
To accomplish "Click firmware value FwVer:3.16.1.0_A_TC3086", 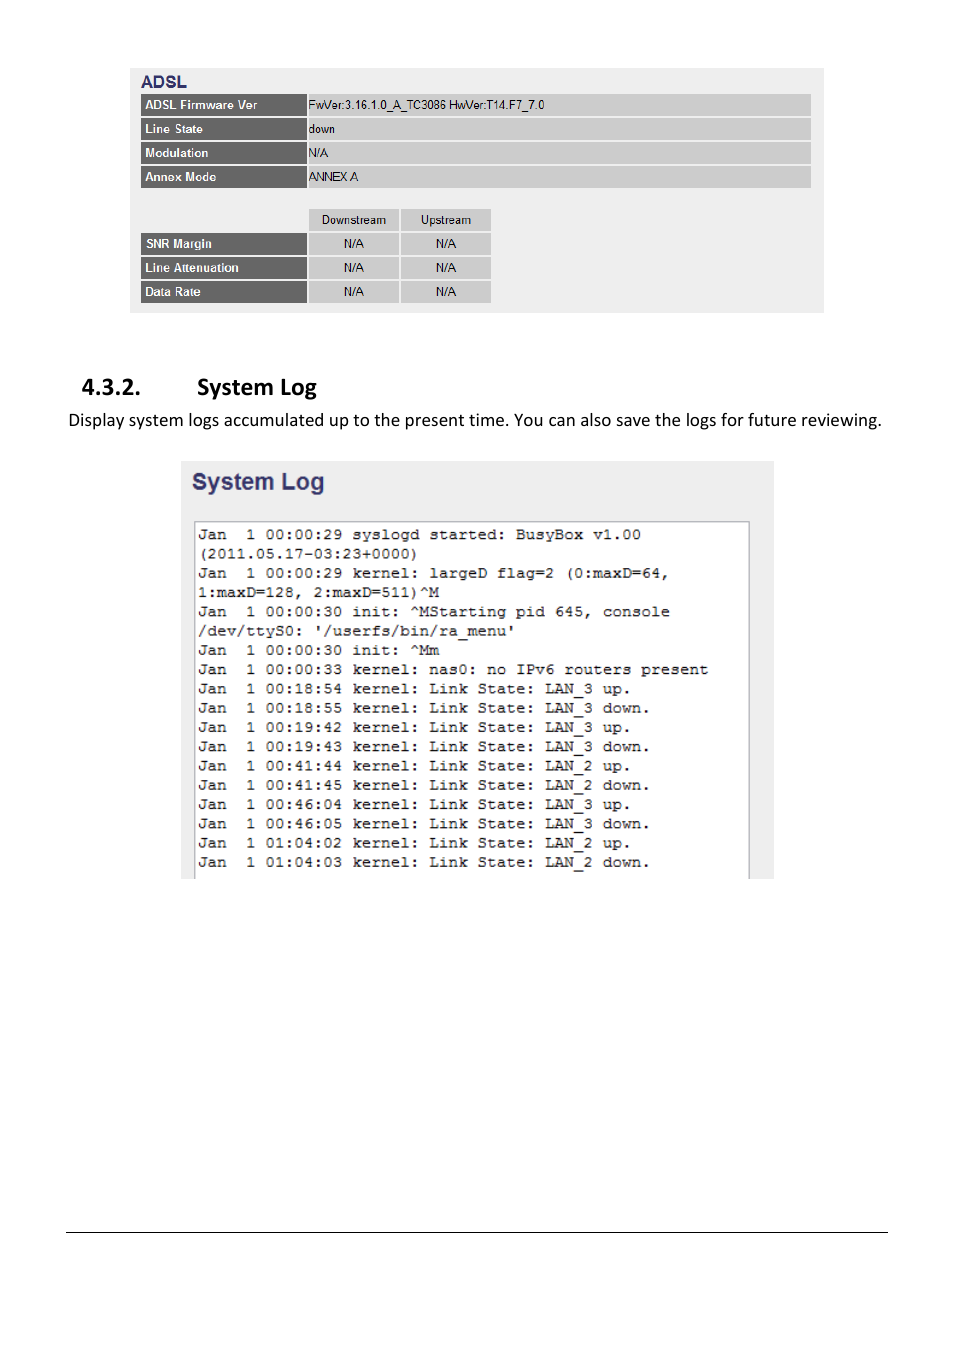I will [x=377, y=105].
